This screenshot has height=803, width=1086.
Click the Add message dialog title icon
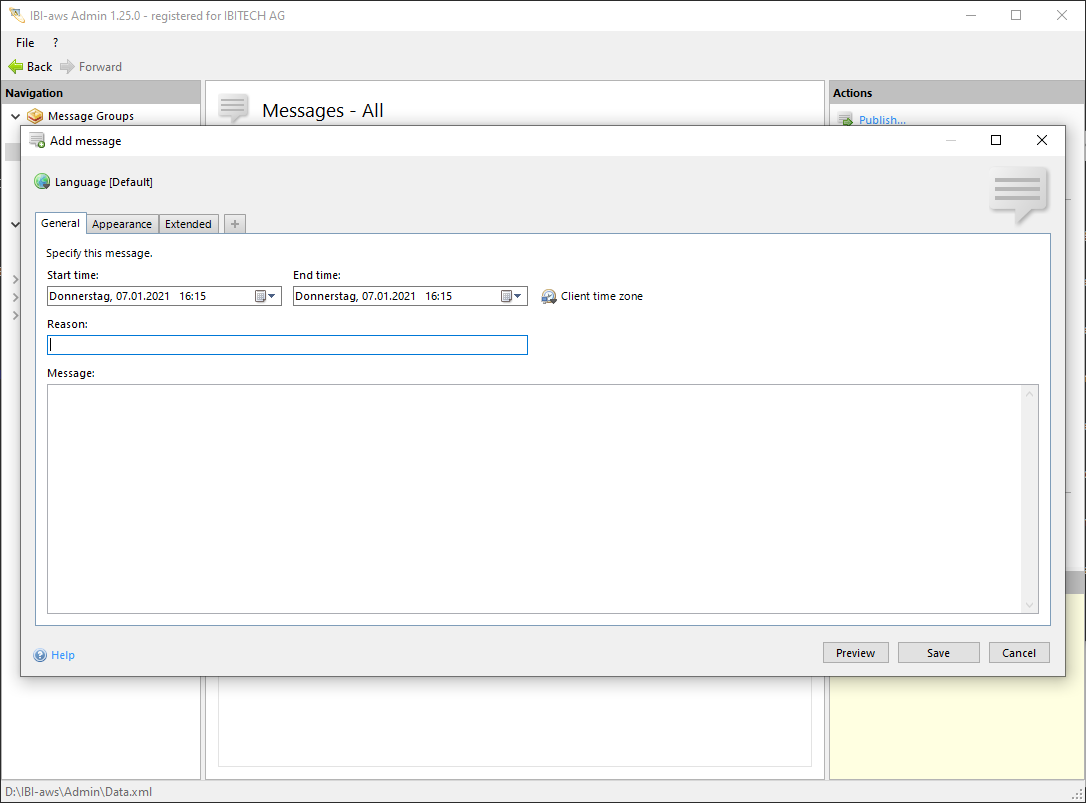pos(37,141)
